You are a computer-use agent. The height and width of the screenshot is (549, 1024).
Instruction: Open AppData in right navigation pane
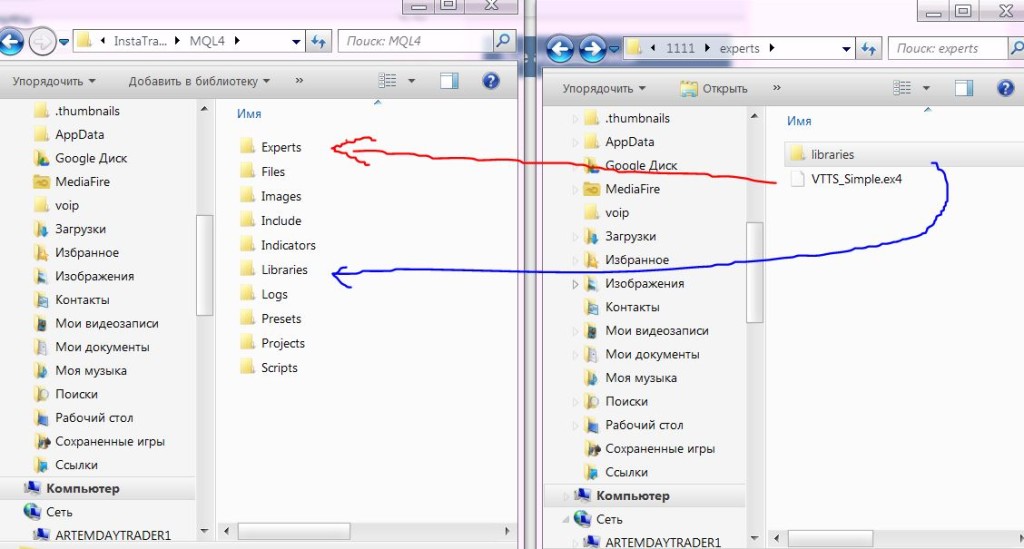(619, 142)
